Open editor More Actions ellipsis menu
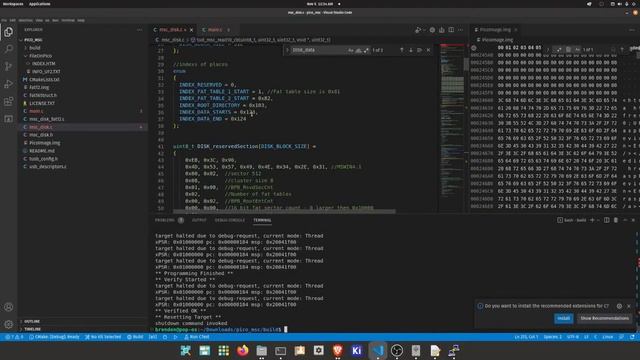 pyautogui.click(x=461, y=30)
